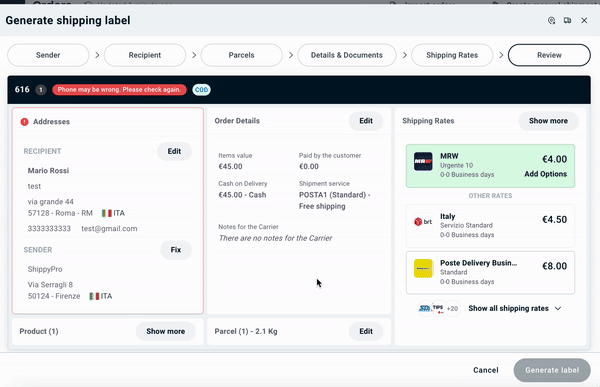Click the SDA carrier logo icon
The image size is (600, 387).
point(425,308)
